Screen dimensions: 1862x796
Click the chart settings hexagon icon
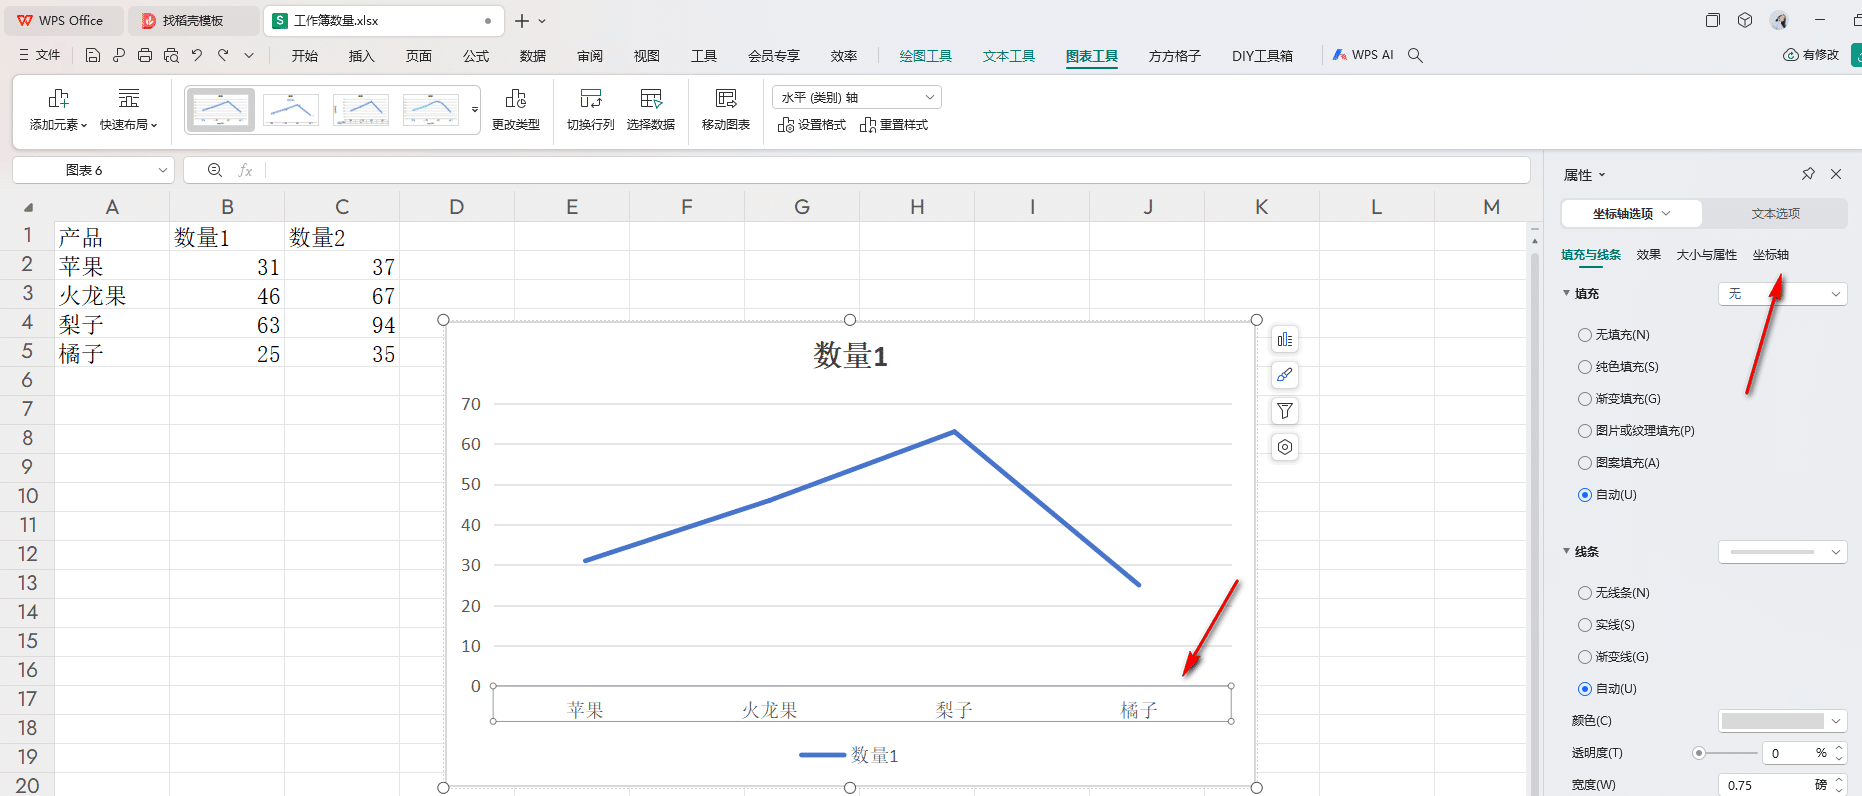click(x=1285, y=447)
